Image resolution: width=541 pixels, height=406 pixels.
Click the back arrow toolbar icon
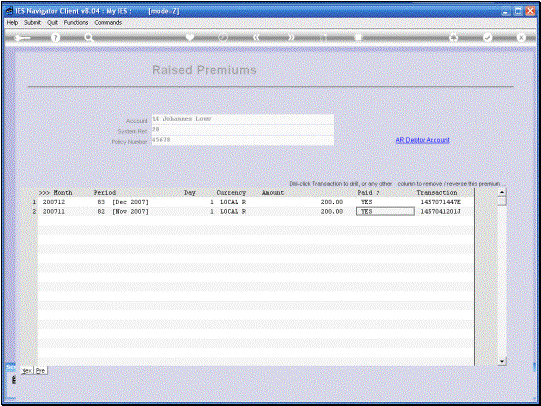point(22,38)
